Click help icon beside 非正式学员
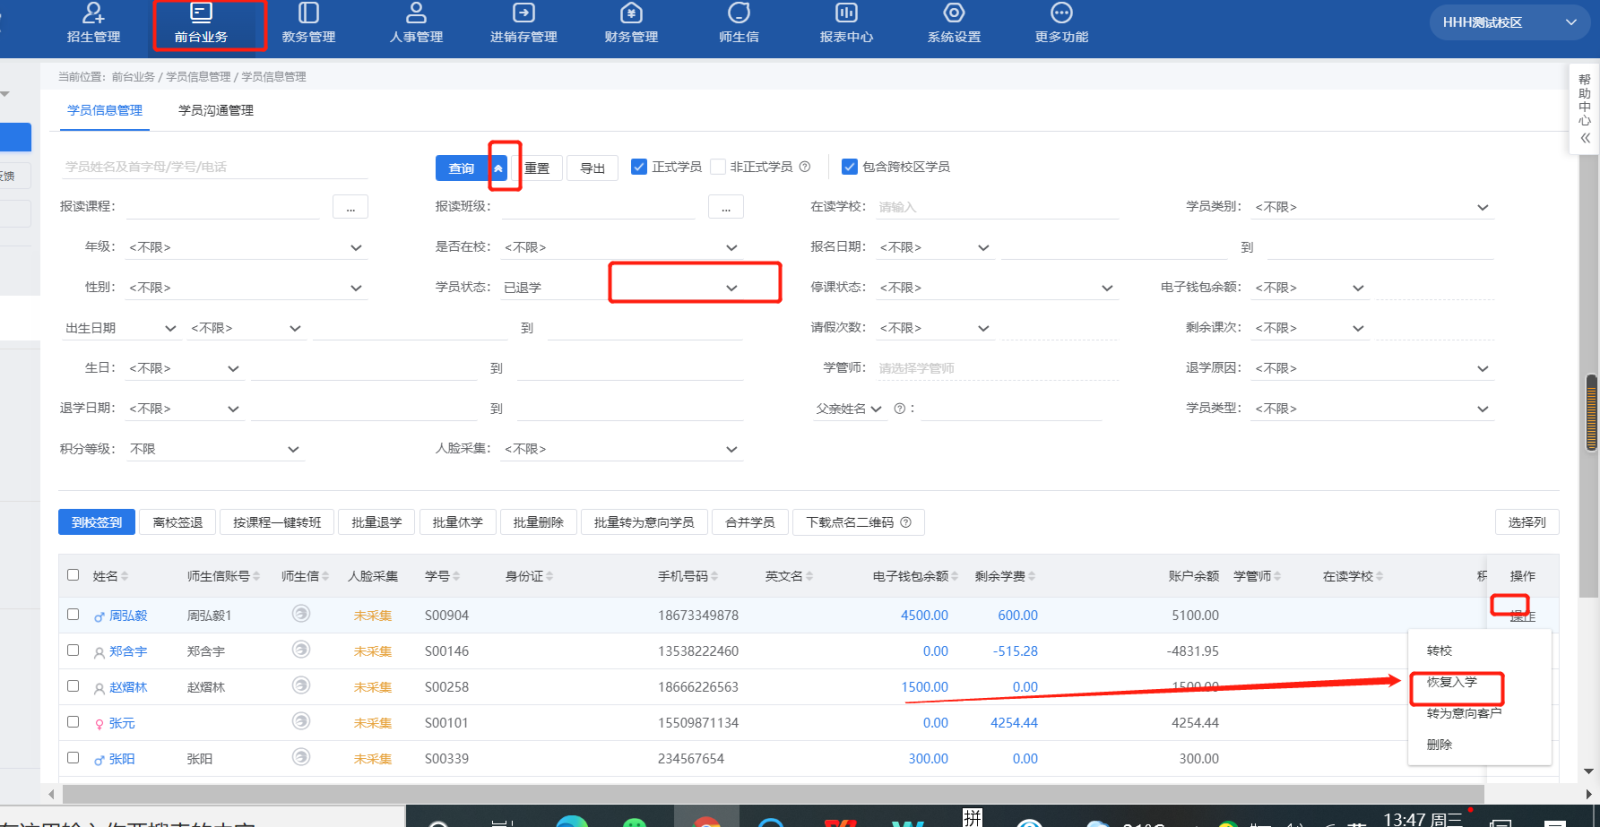 805,167
